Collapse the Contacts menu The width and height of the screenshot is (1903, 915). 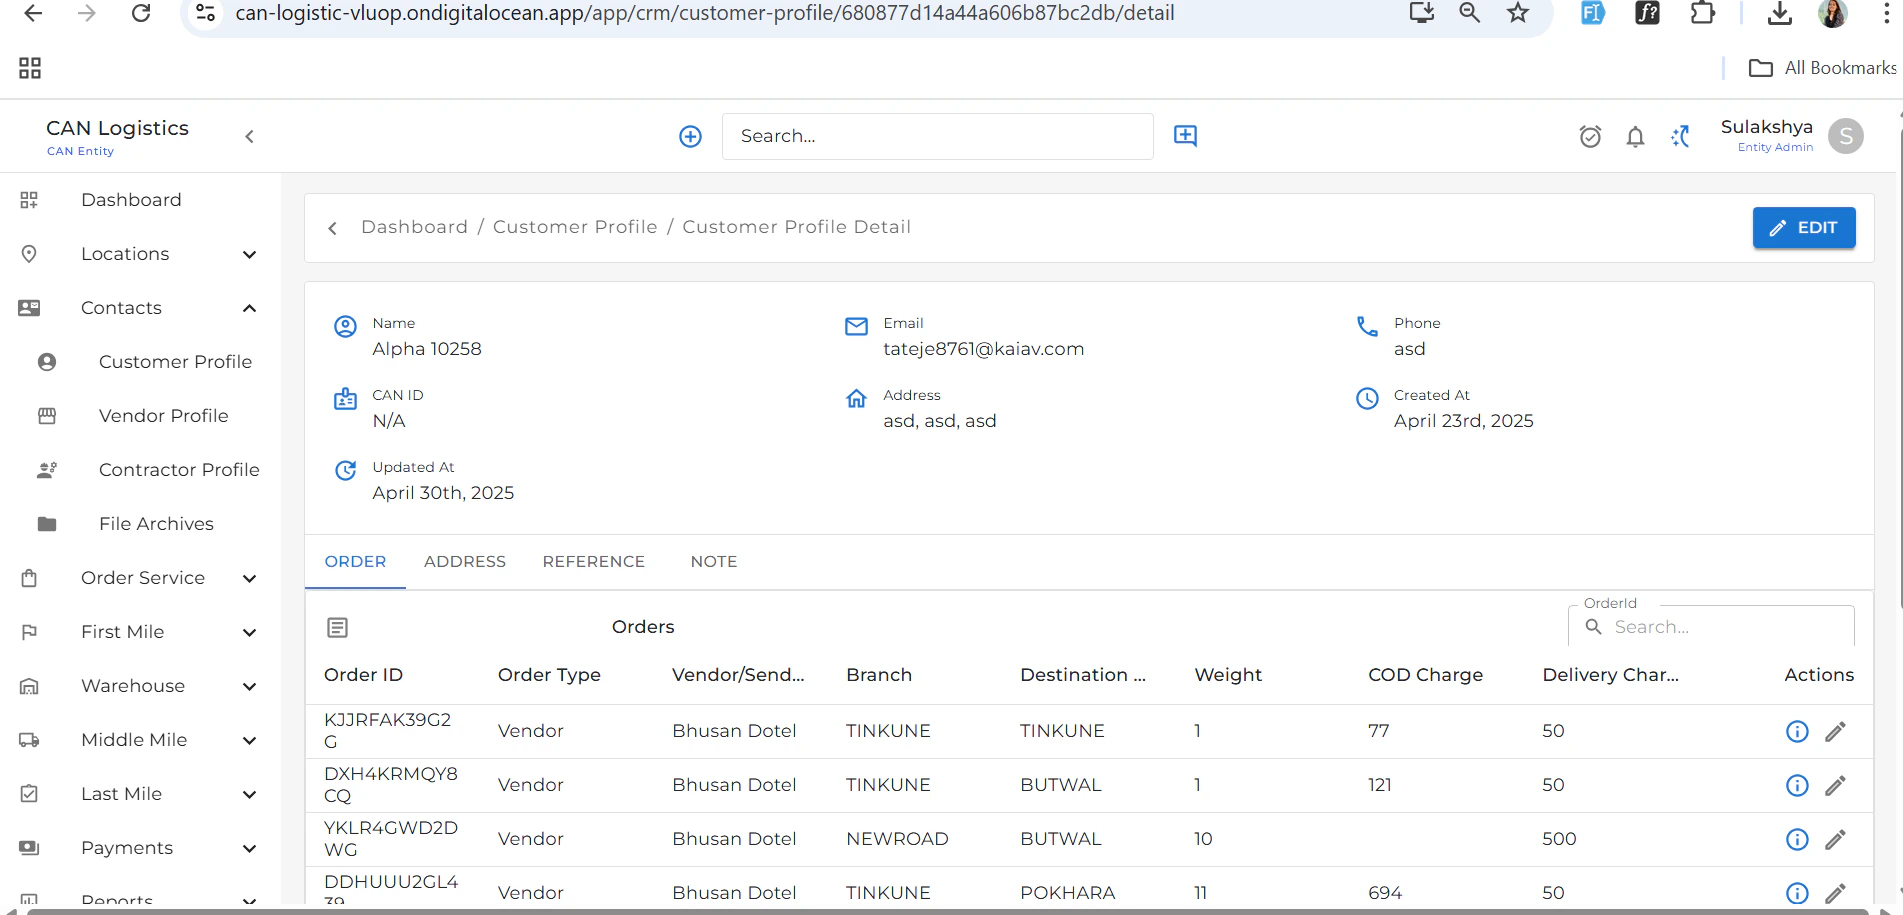[x=140, y=308]
